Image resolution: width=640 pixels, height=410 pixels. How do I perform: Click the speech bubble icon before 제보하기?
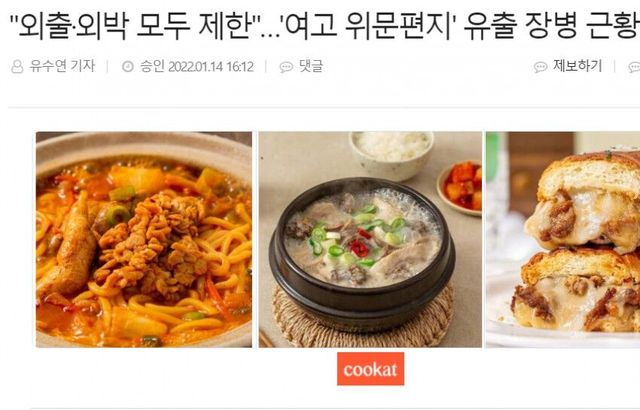pos(540,67)
